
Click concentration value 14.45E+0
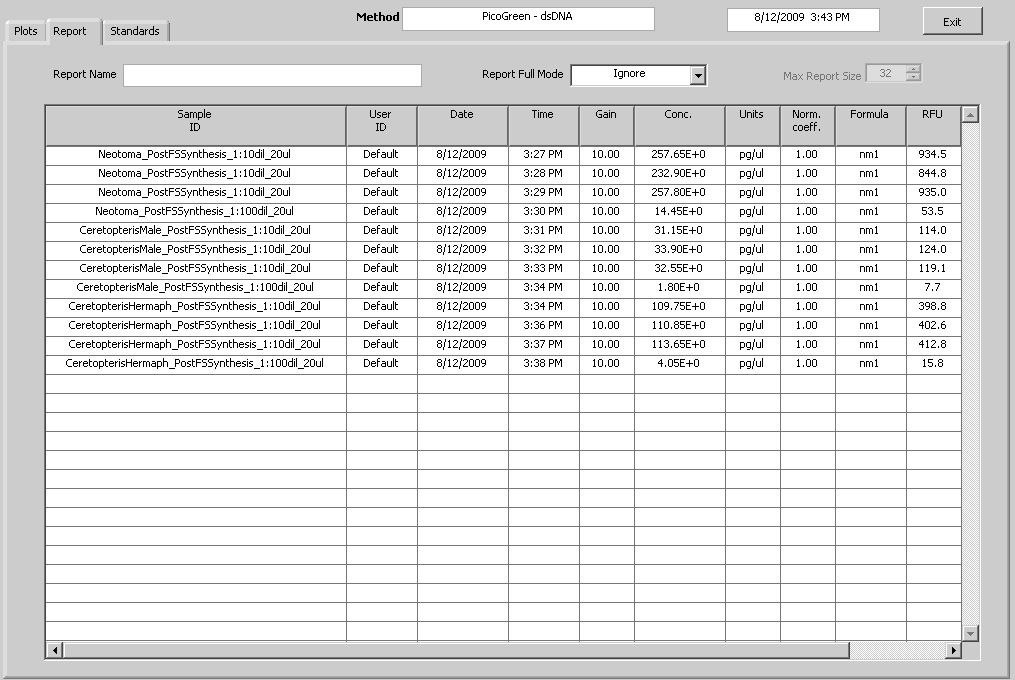tap(679, 212)
